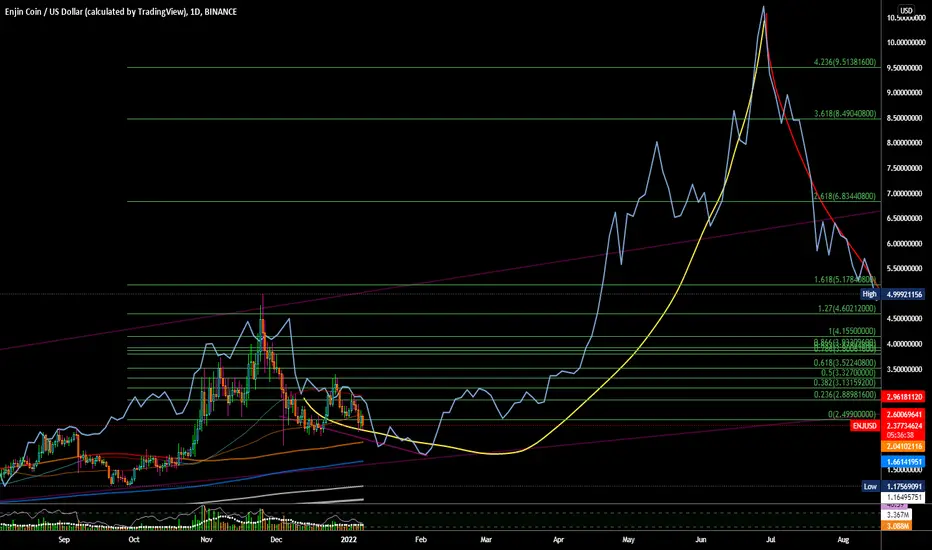The width and height of the screenshot is (932, 550).
Task: Click the 1.17569091 low price value
Action: pyautogui.click(x=904, y=486)
